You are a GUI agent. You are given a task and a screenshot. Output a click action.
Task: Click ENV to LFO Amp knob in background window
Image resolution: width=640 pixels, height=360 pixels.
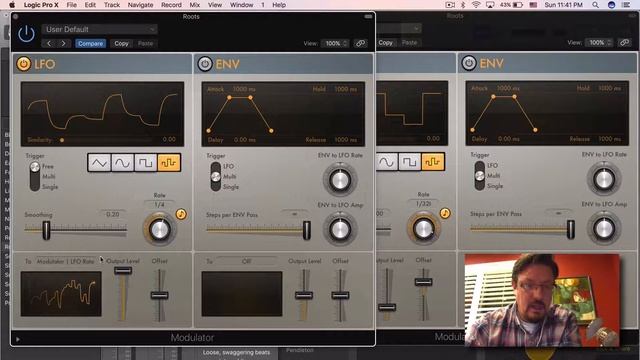pos(604,229)
